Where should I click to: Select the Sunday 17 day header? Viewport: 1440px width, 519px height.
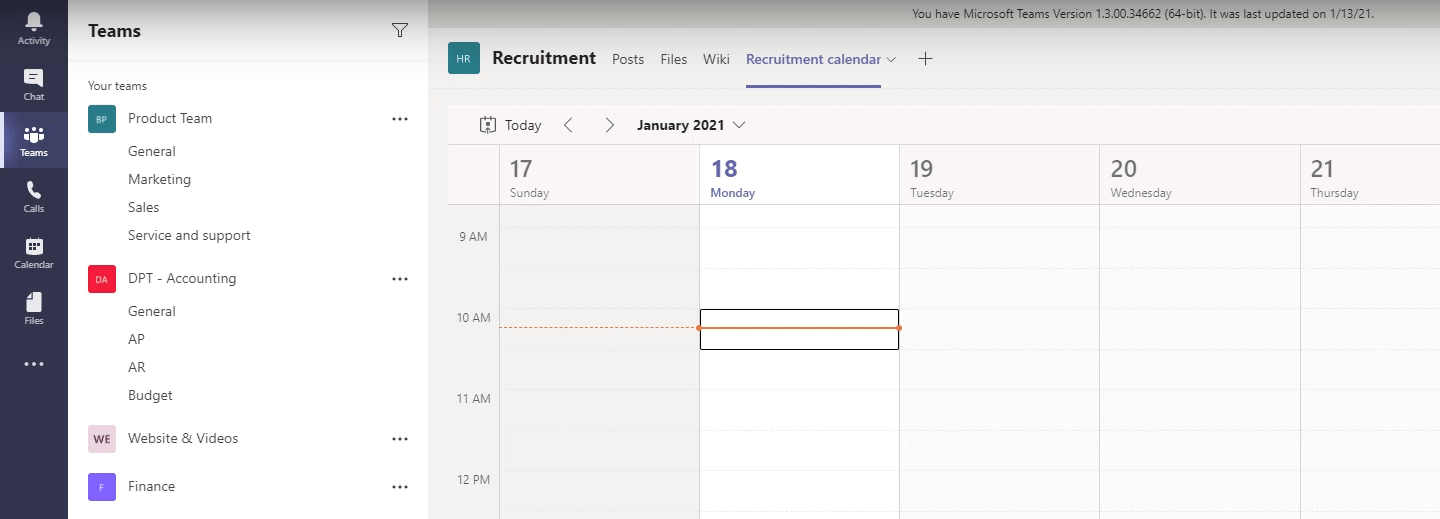click(599, 175)
